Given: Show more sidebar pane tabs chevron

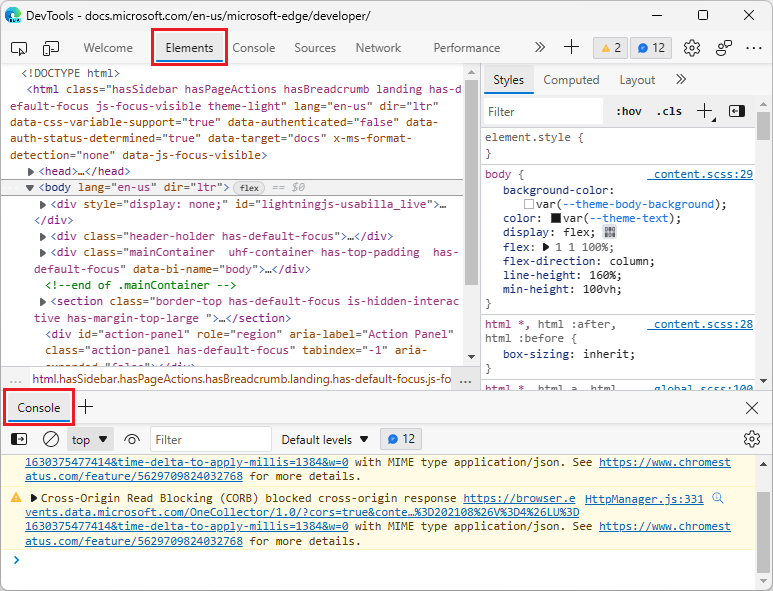Looking at the screenshot, I should coord(681,79).
